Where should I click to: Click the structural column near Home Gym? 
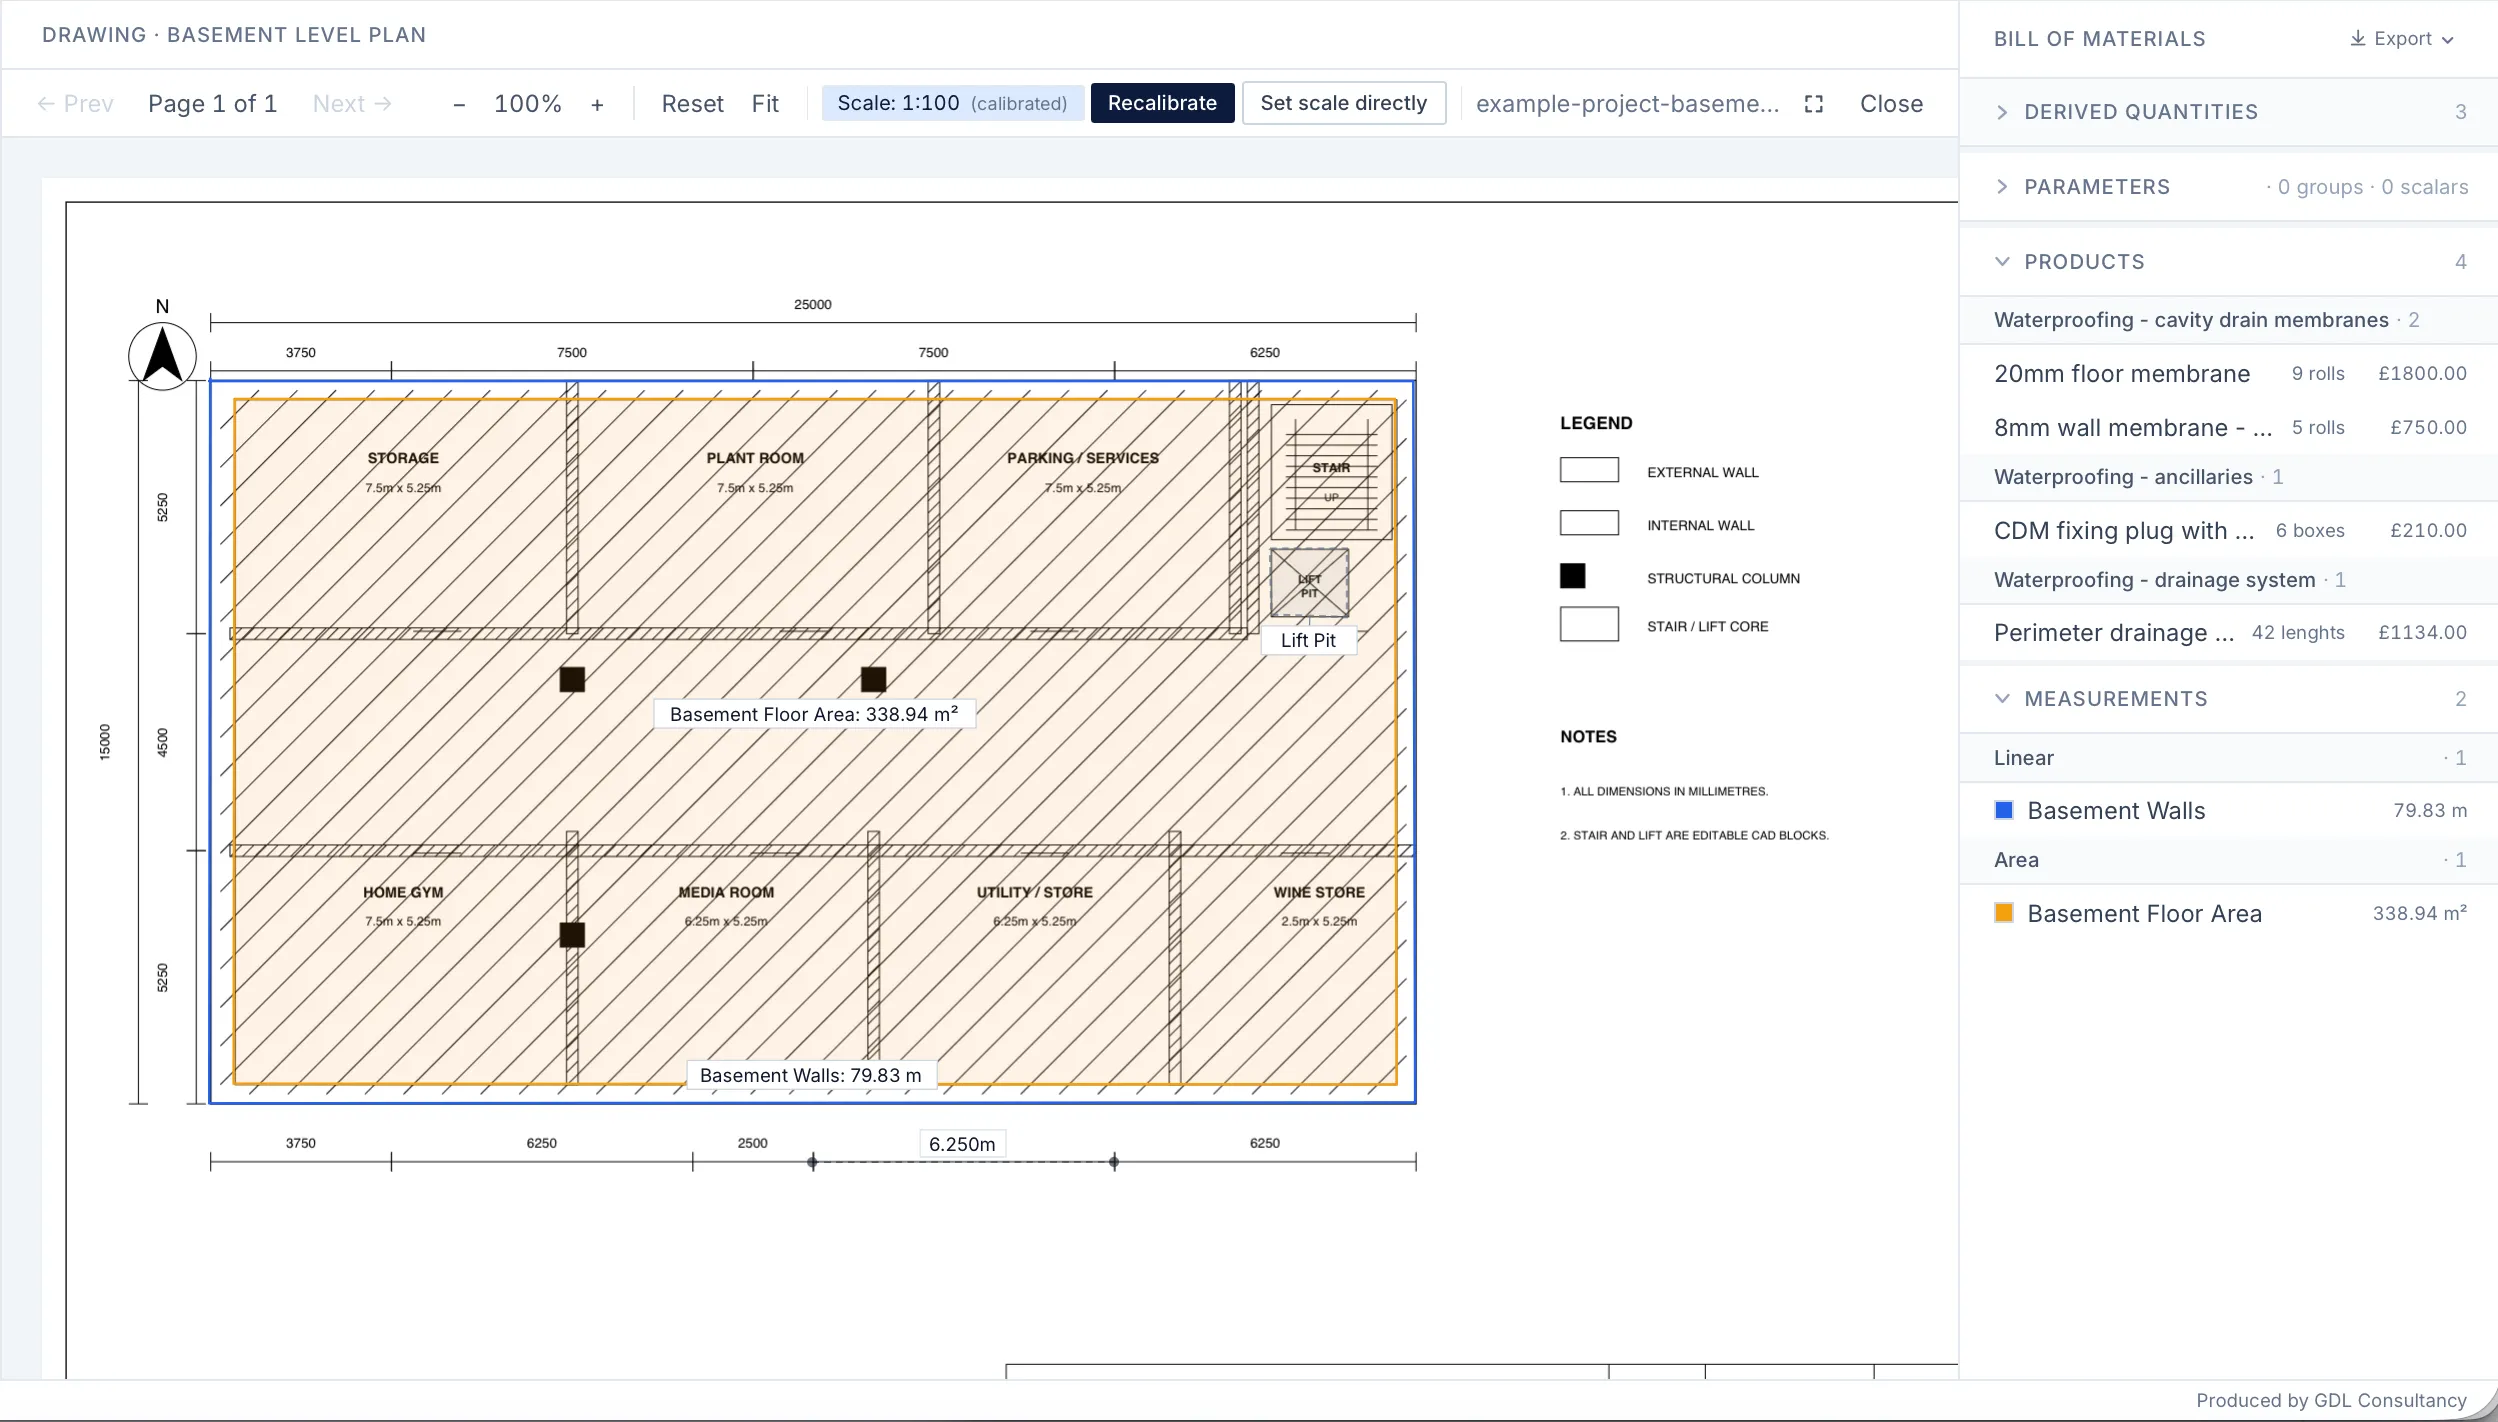(572, 935)
